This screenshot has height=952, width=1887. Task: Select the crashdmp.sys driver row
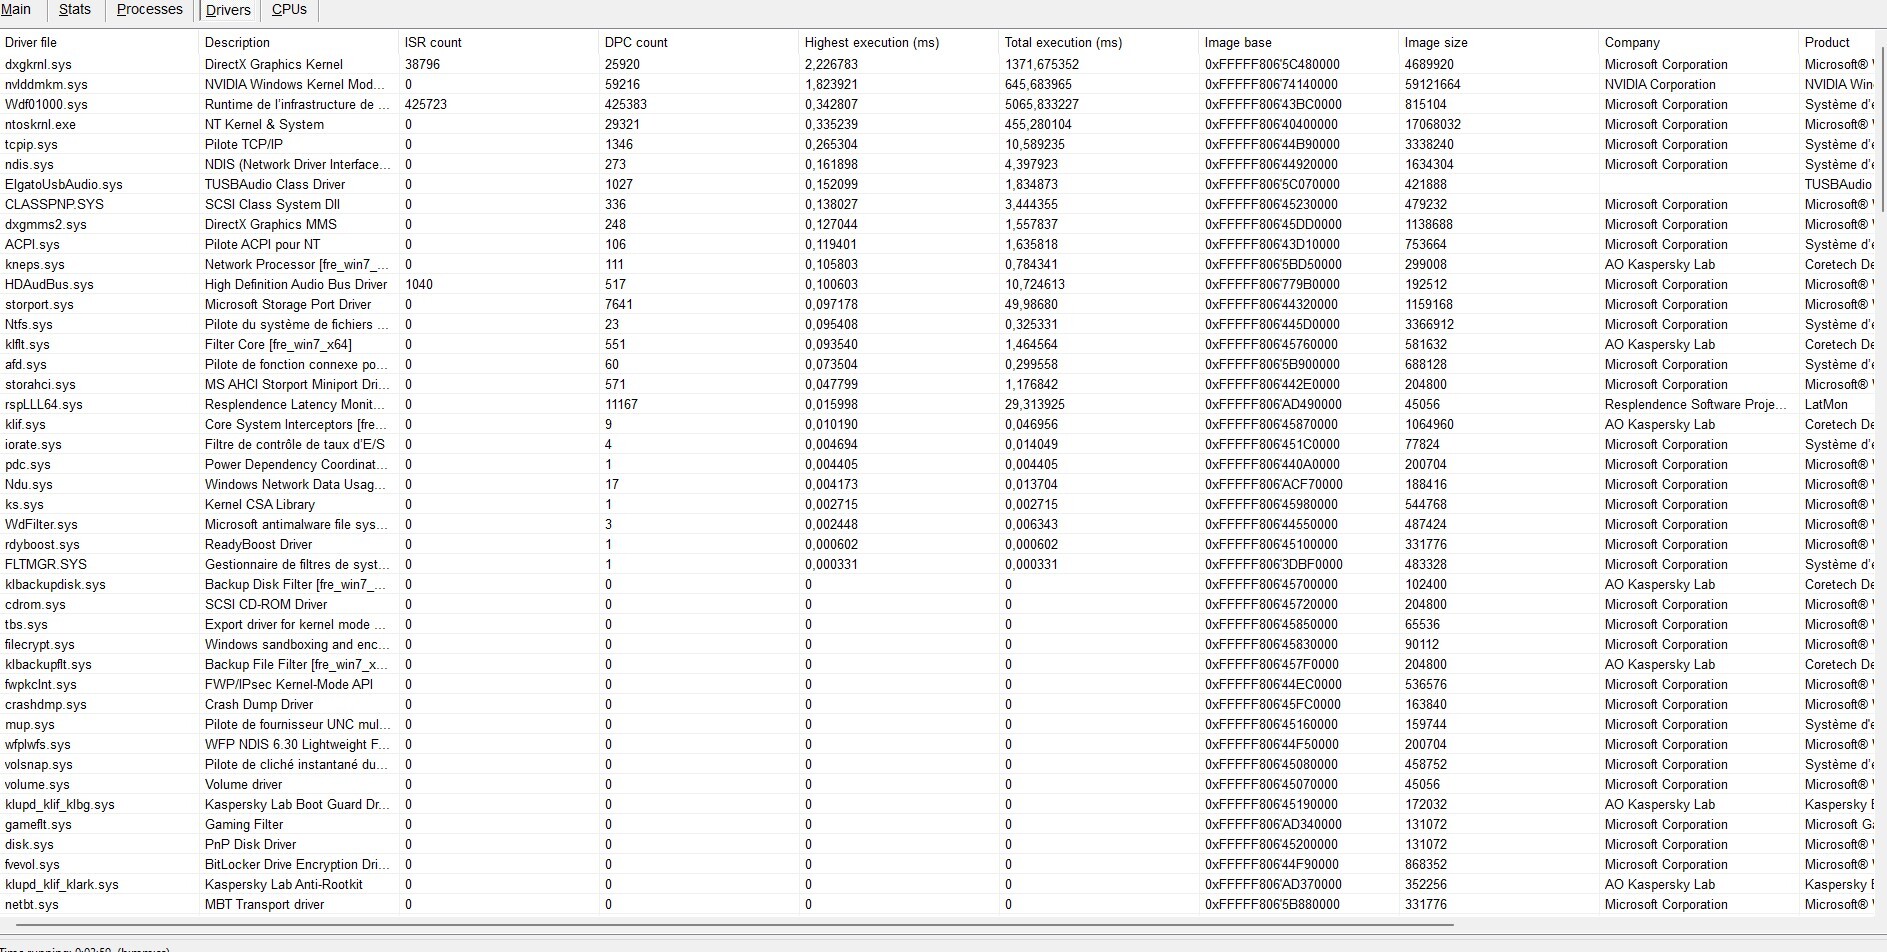click(x=938, y=704)
